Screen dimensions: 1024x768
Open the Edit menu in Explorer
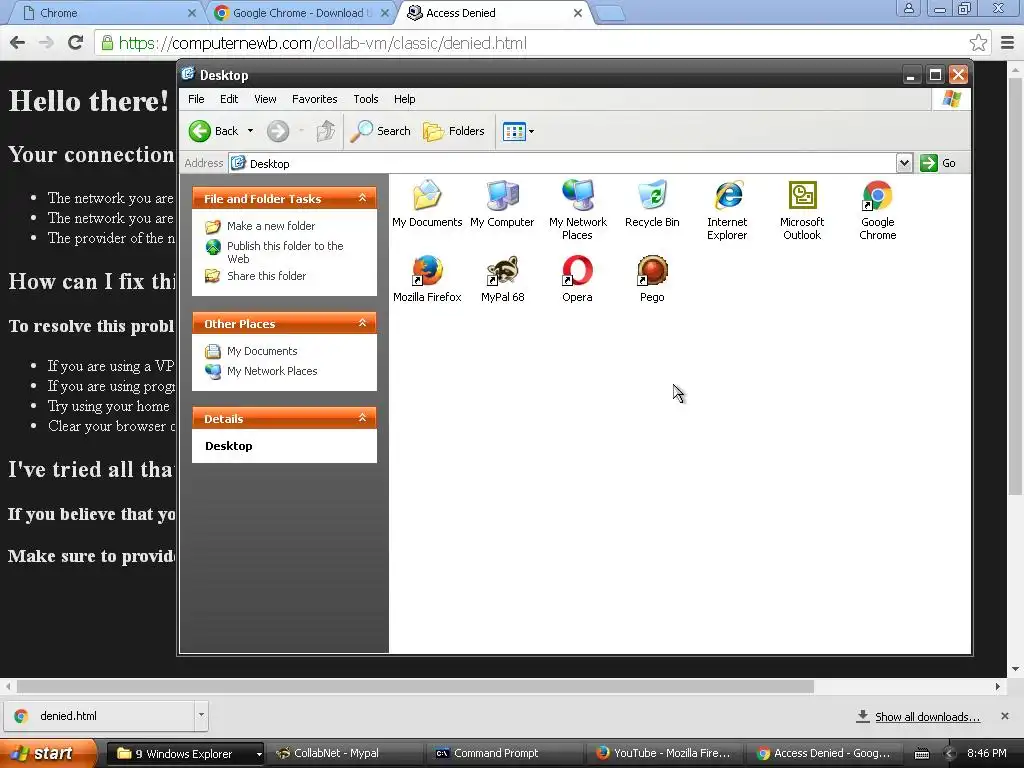tap(229, 99)
